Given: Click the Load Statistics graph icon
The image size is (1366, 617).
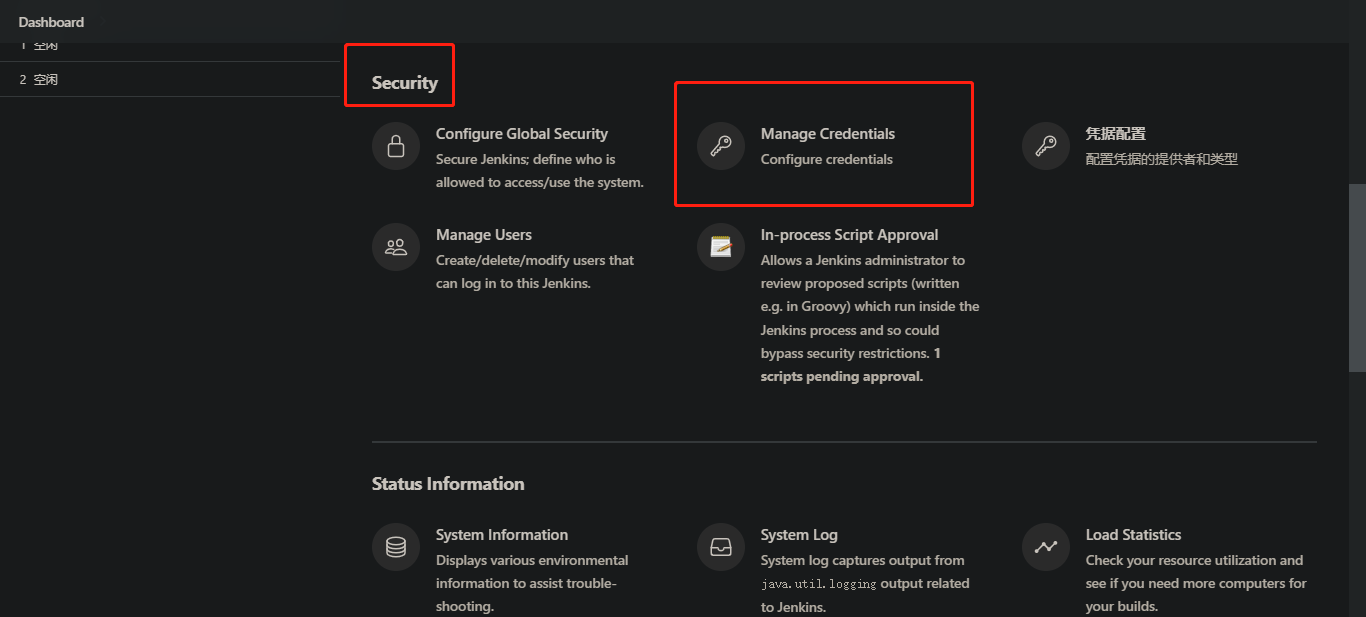Looking at the screenshot, I should pos(1046,547).
